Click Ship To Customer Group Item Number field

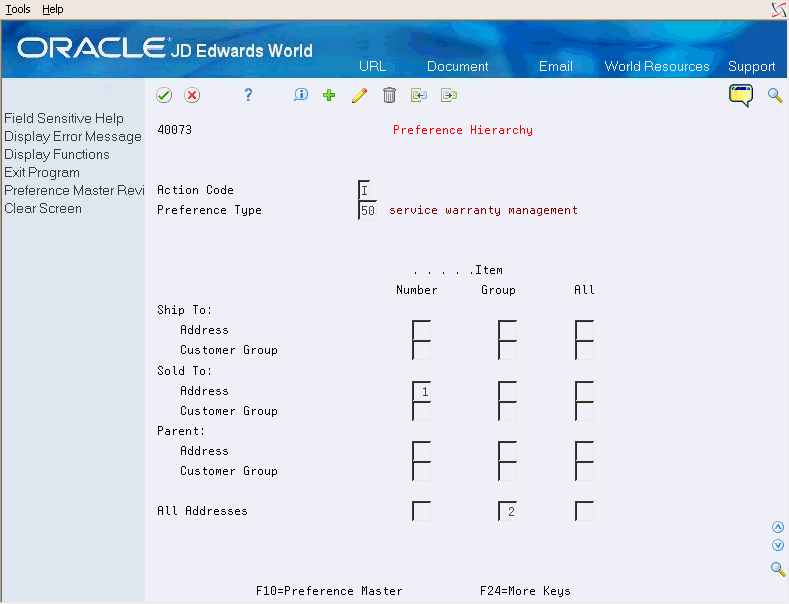421,350
